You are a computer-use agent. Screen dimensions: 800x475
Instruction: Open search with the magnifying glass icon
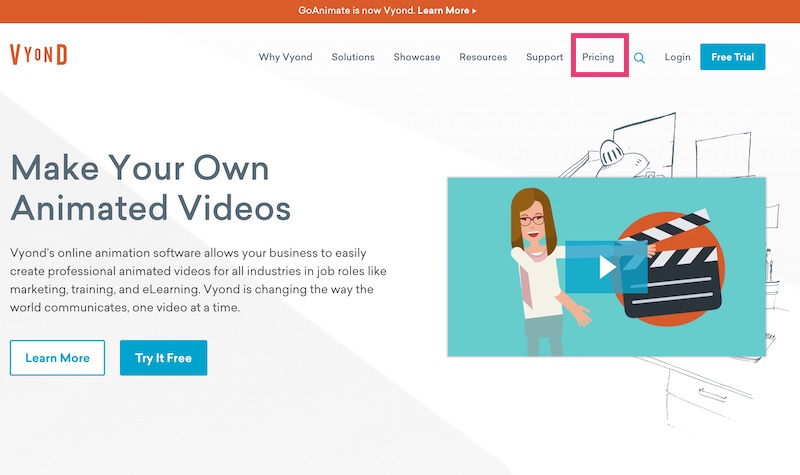pyautogui.click(x=639, y=58)
